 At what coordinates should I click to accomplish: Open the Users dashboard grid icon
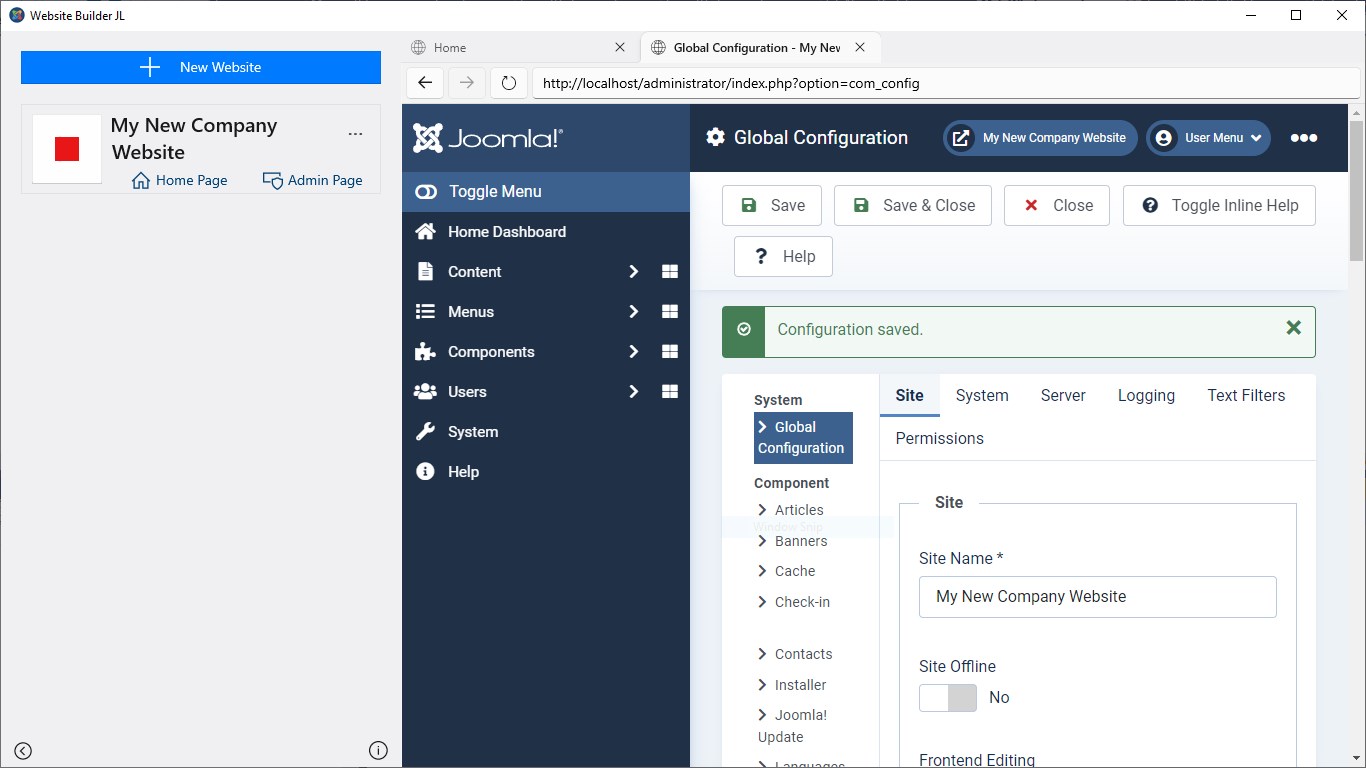coord(670,392)
